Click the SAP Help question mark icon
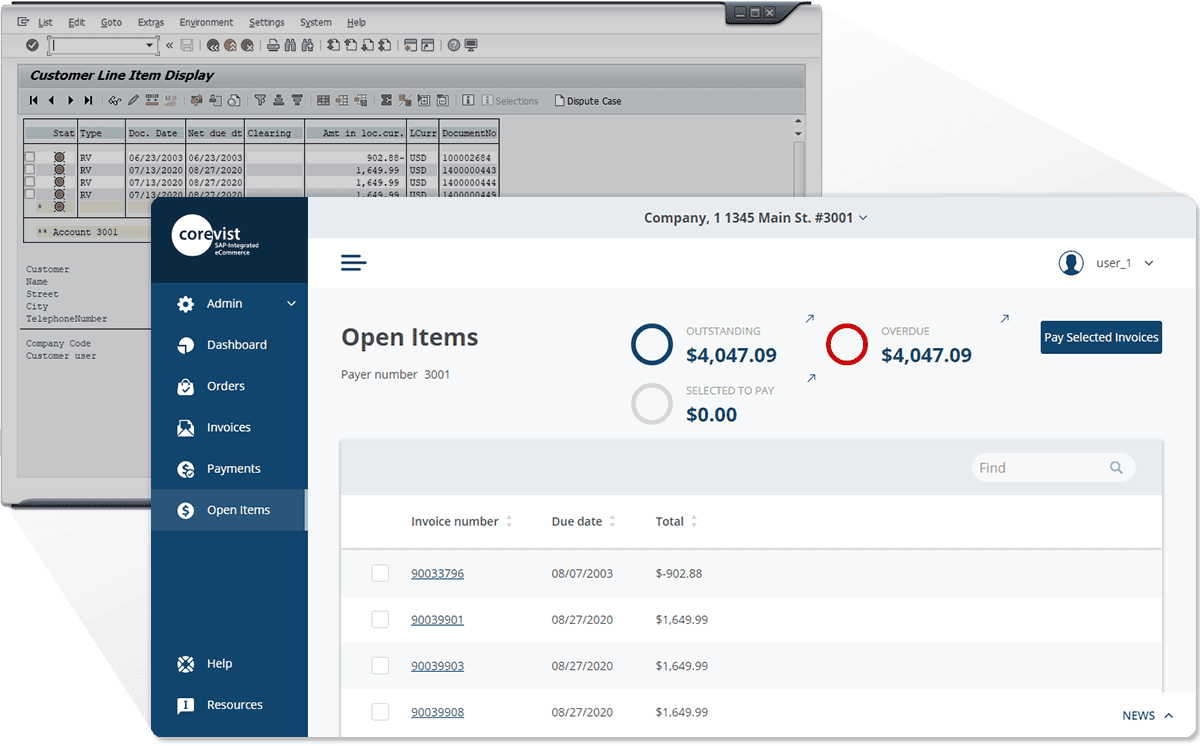The height and width of the screenshot is (746, 1200). click(453, 45)
